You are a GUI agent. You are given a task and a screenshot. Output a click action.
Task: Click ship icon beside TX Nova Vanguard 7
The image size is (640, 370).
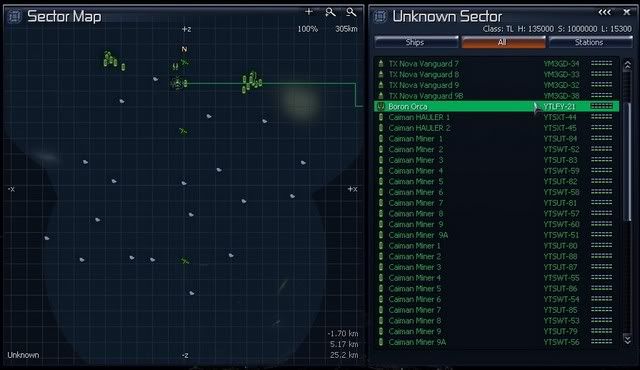pyautogui.click(x=381, y=64)
